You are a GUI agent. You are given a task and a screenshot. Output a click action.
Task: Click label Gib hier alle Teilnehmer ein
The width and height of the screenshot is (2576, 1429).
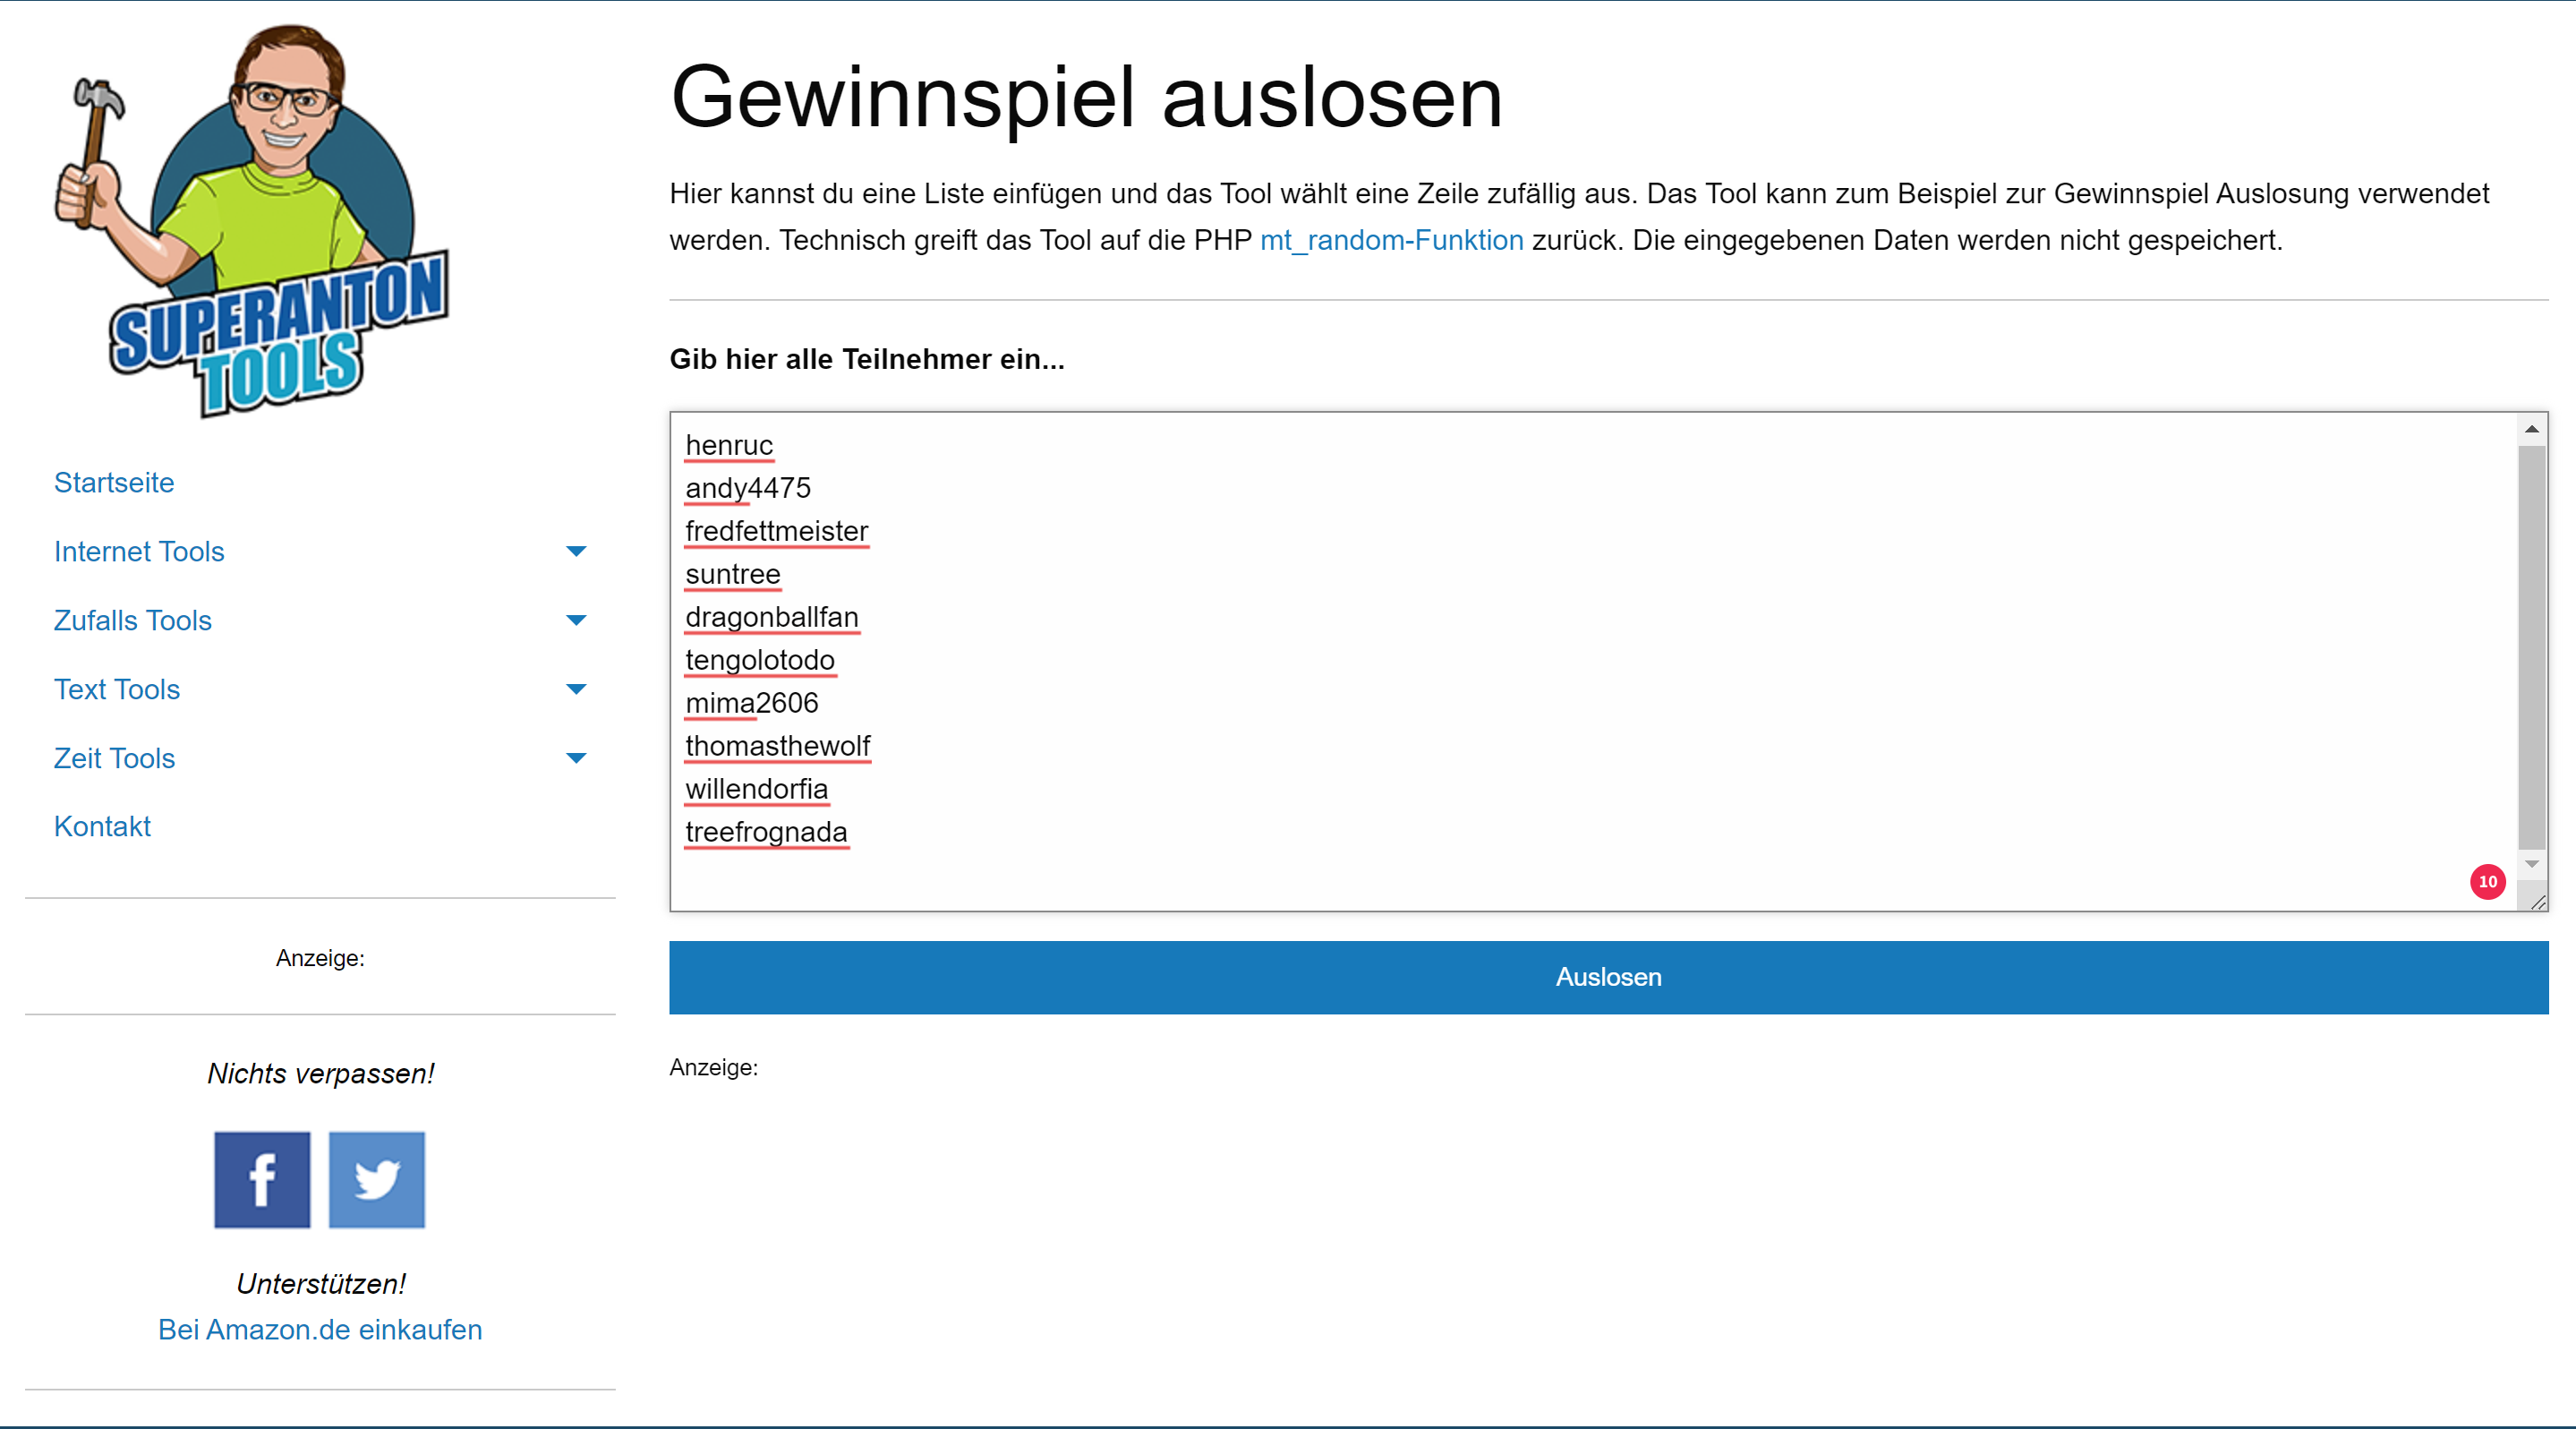click(867, 359)
